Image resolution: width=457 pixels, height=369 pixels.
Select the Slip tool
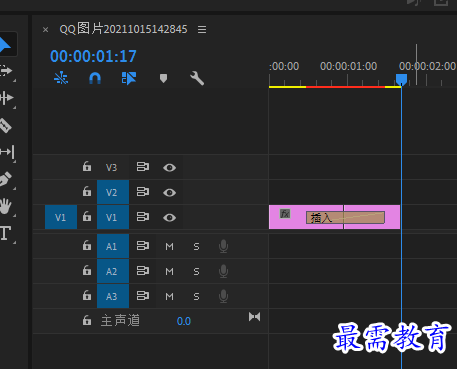[x=7, y=152]
